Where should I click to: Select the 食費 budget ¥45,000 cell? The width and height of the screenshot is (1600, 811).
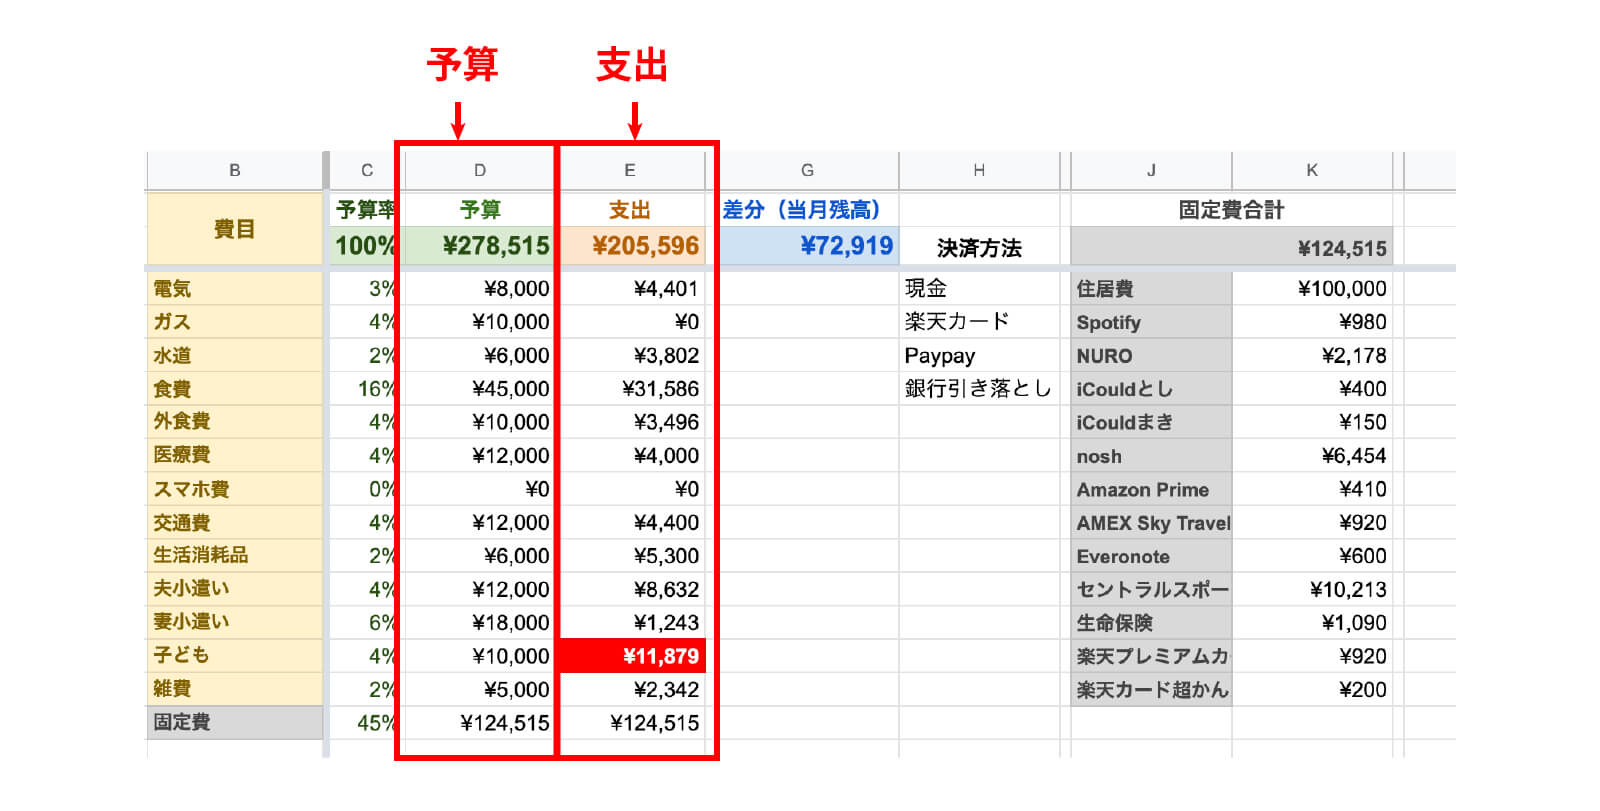coord(479,389)
